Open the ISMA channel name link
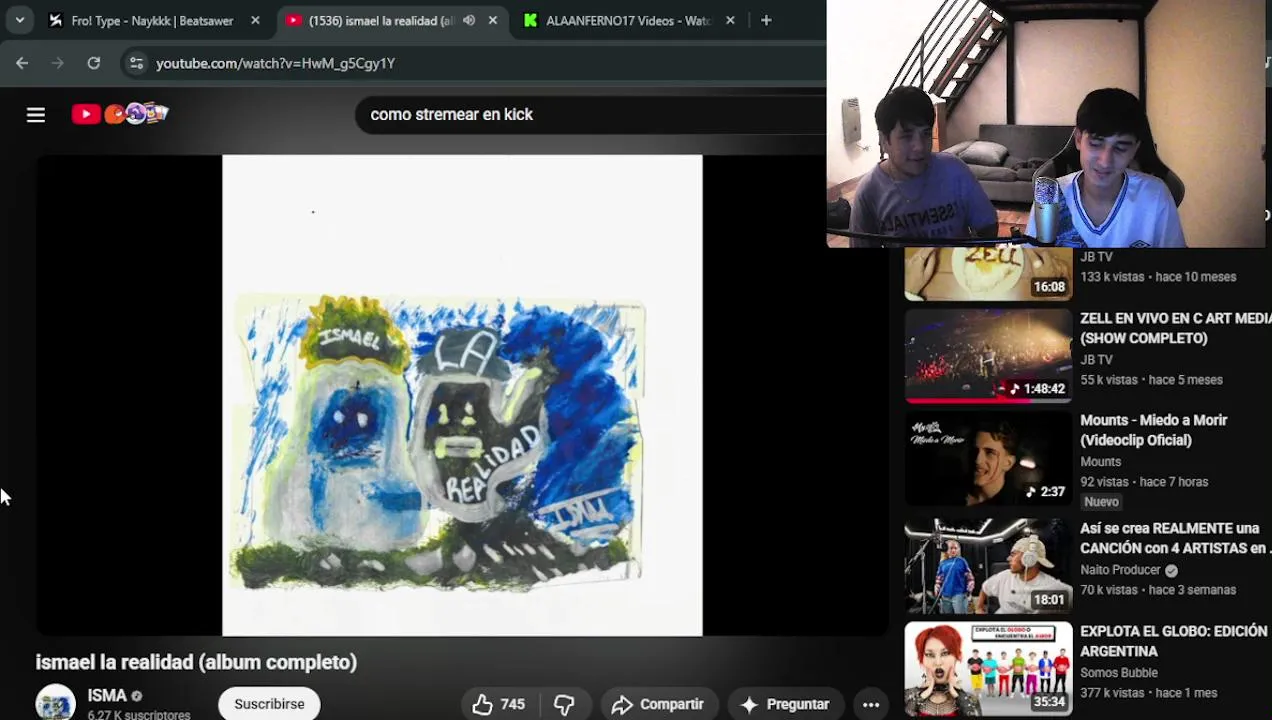Image resolution: width=1272 pixels, height=720 pixels. pyautogui.click(x=107, y=695)
